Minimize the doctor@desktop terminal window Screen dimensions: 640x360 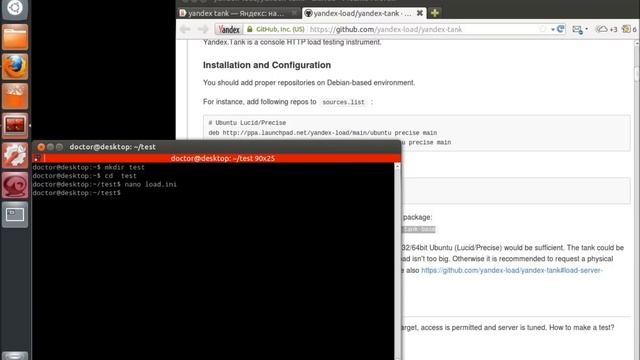click(x=50, y=147)
